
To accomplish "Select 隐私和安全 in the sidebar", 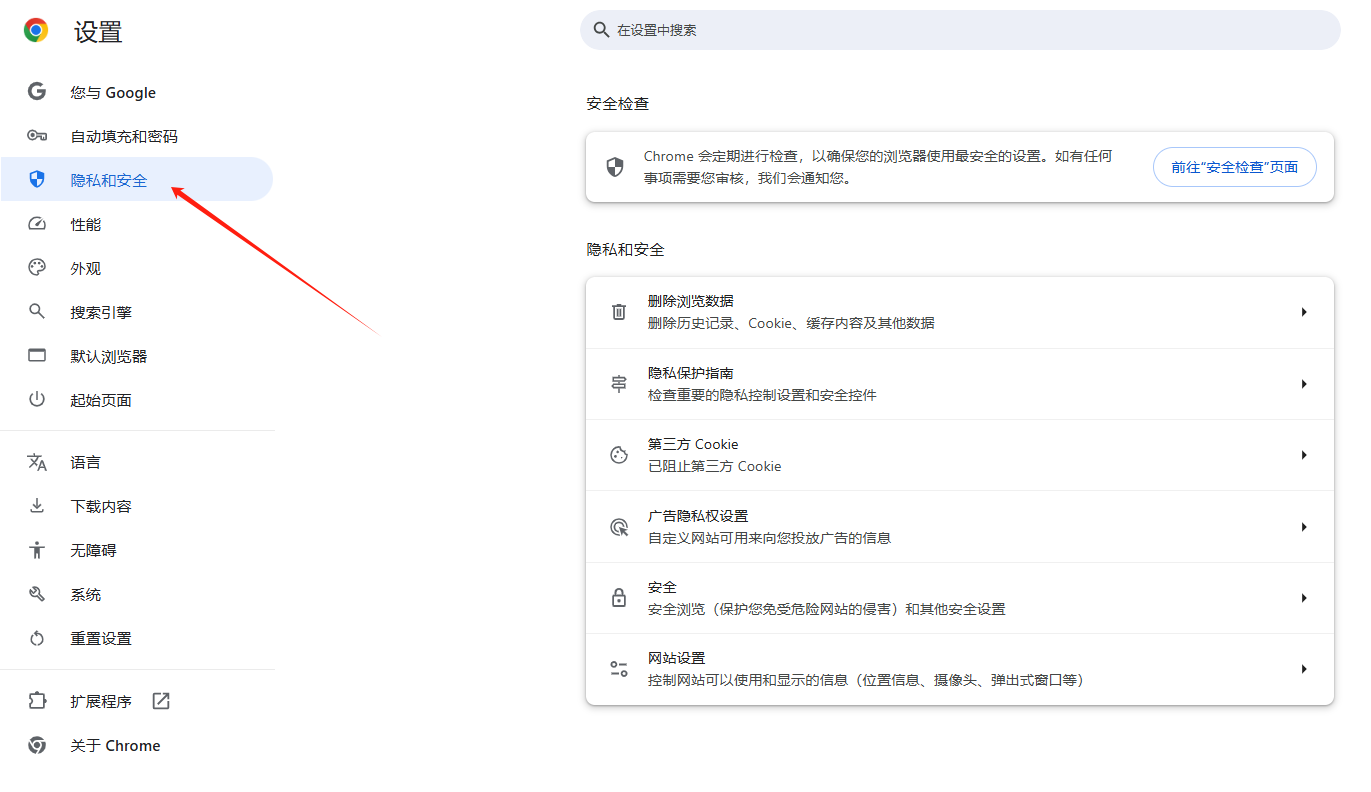I will pyautogui.click(x=136, y=180).
